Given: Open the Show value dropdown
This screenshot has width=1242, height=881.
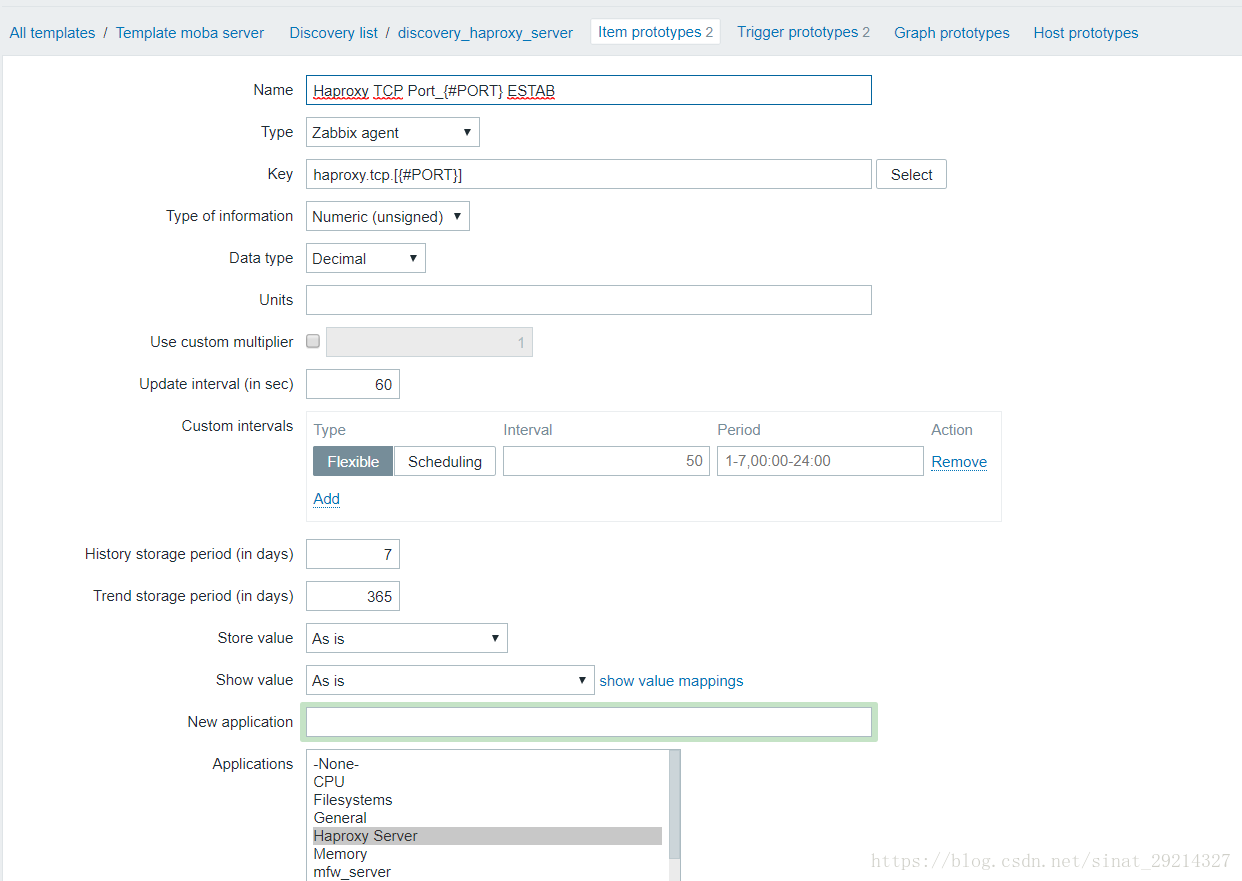Looking at the screenshot, I should (x=449, y=680).
